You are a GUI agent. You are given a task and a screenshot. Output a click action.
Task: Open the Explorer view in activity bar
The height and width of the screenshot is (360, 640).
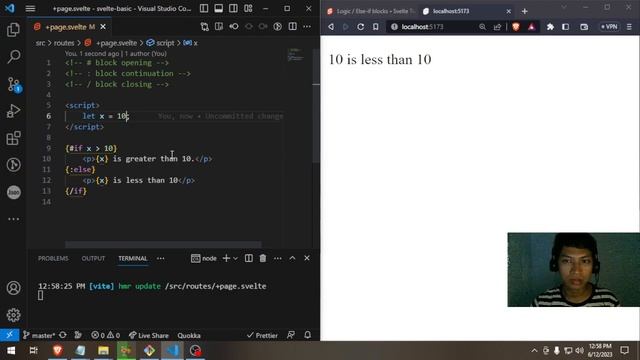coord(13,30)
